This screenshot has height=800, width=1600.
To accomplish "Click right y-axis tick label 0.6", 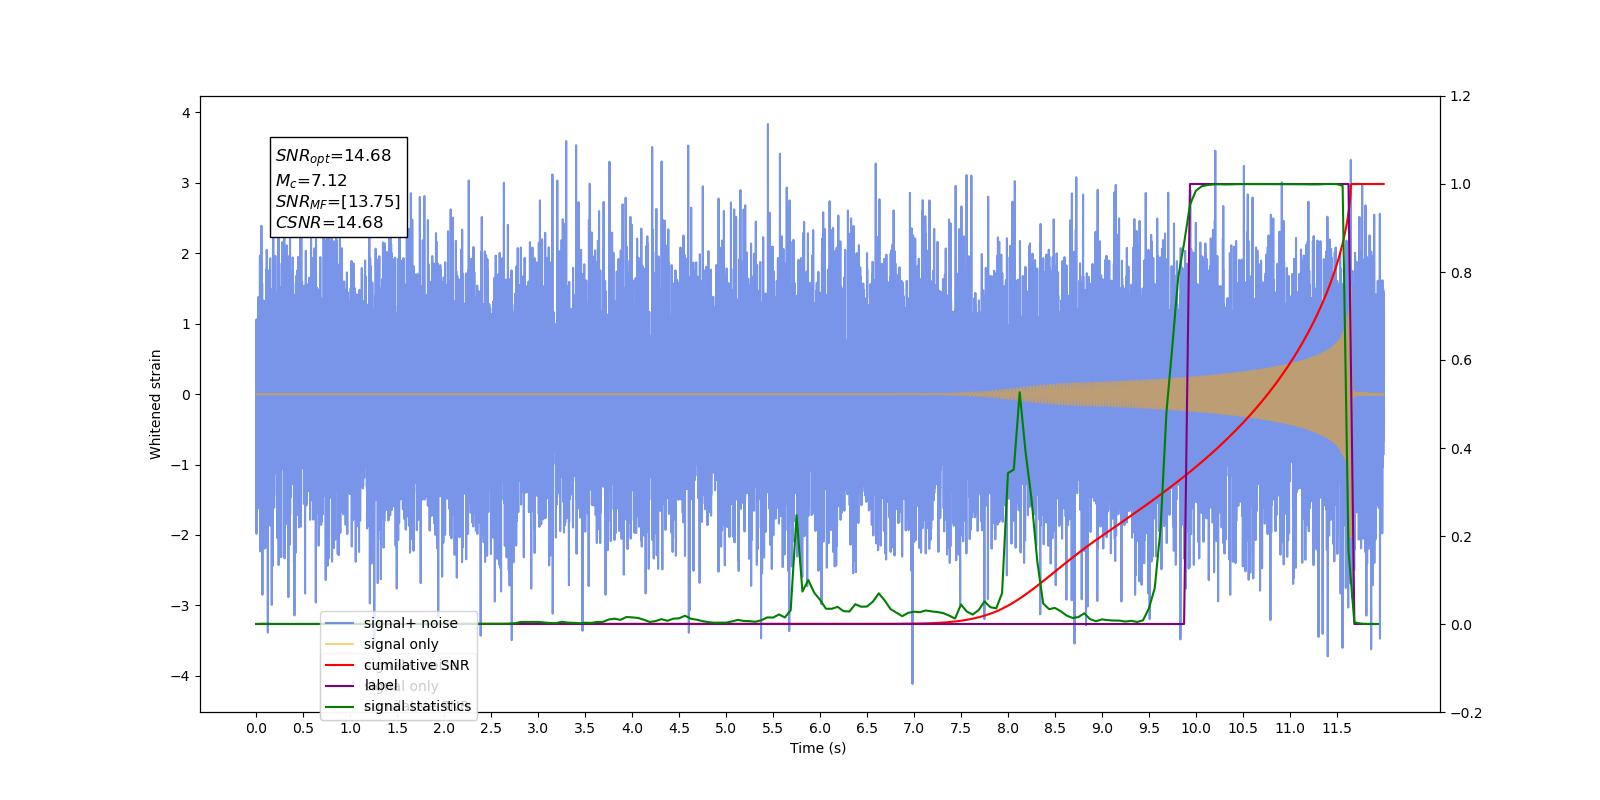I will [1461, 361].
